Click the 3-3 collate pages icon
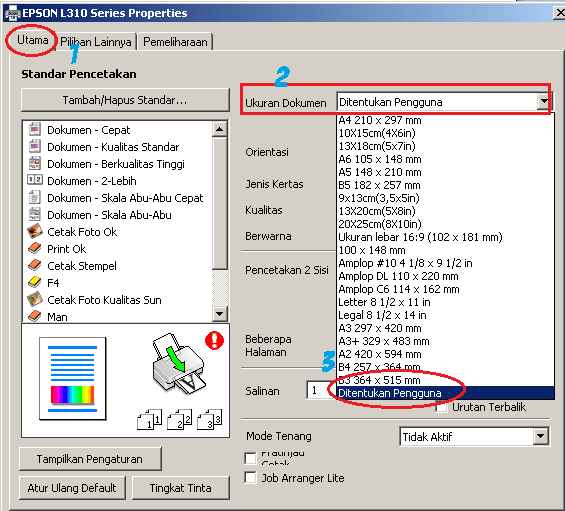This screenshot has height=511, width=565. pyautogui.click(x=209, y=420)
